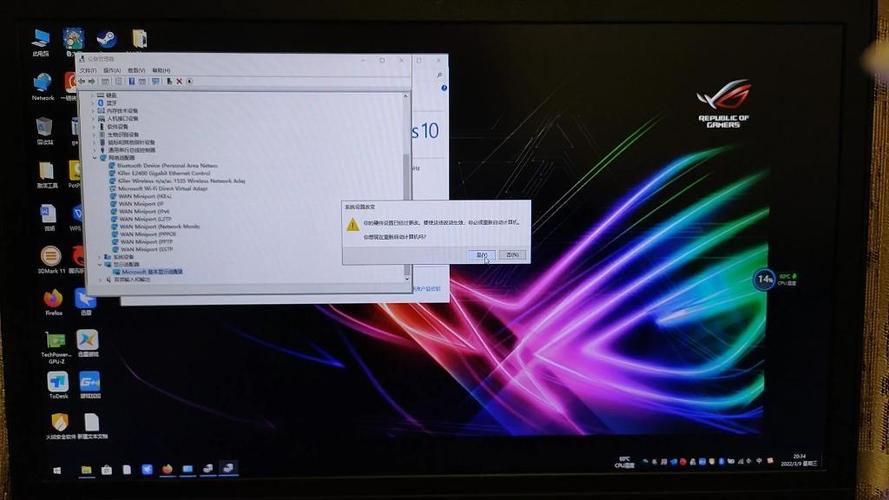Image resolution: width=889 pixels, height=500 pixels.
Task: Select WAN Miniport (L2TP)
Action: (141, 219)
